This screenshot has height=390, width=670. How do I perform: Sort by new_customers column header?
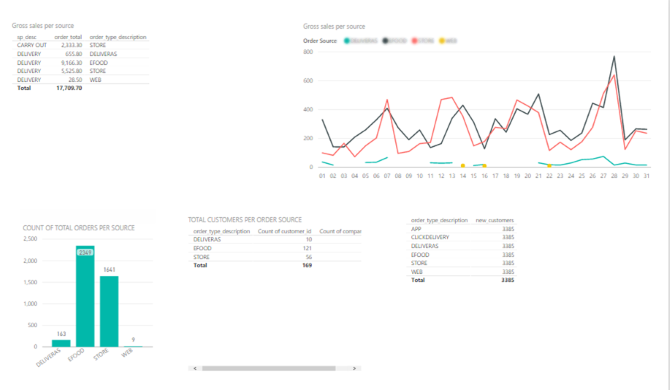494,220
